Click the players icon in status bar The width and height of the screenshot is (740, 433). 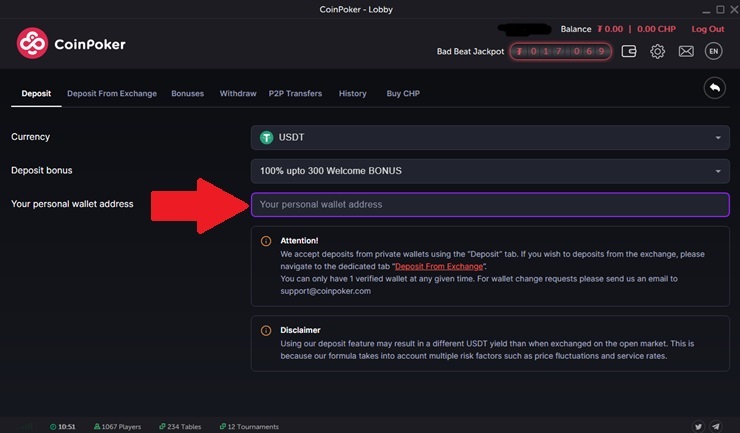[x=97, y=426]
